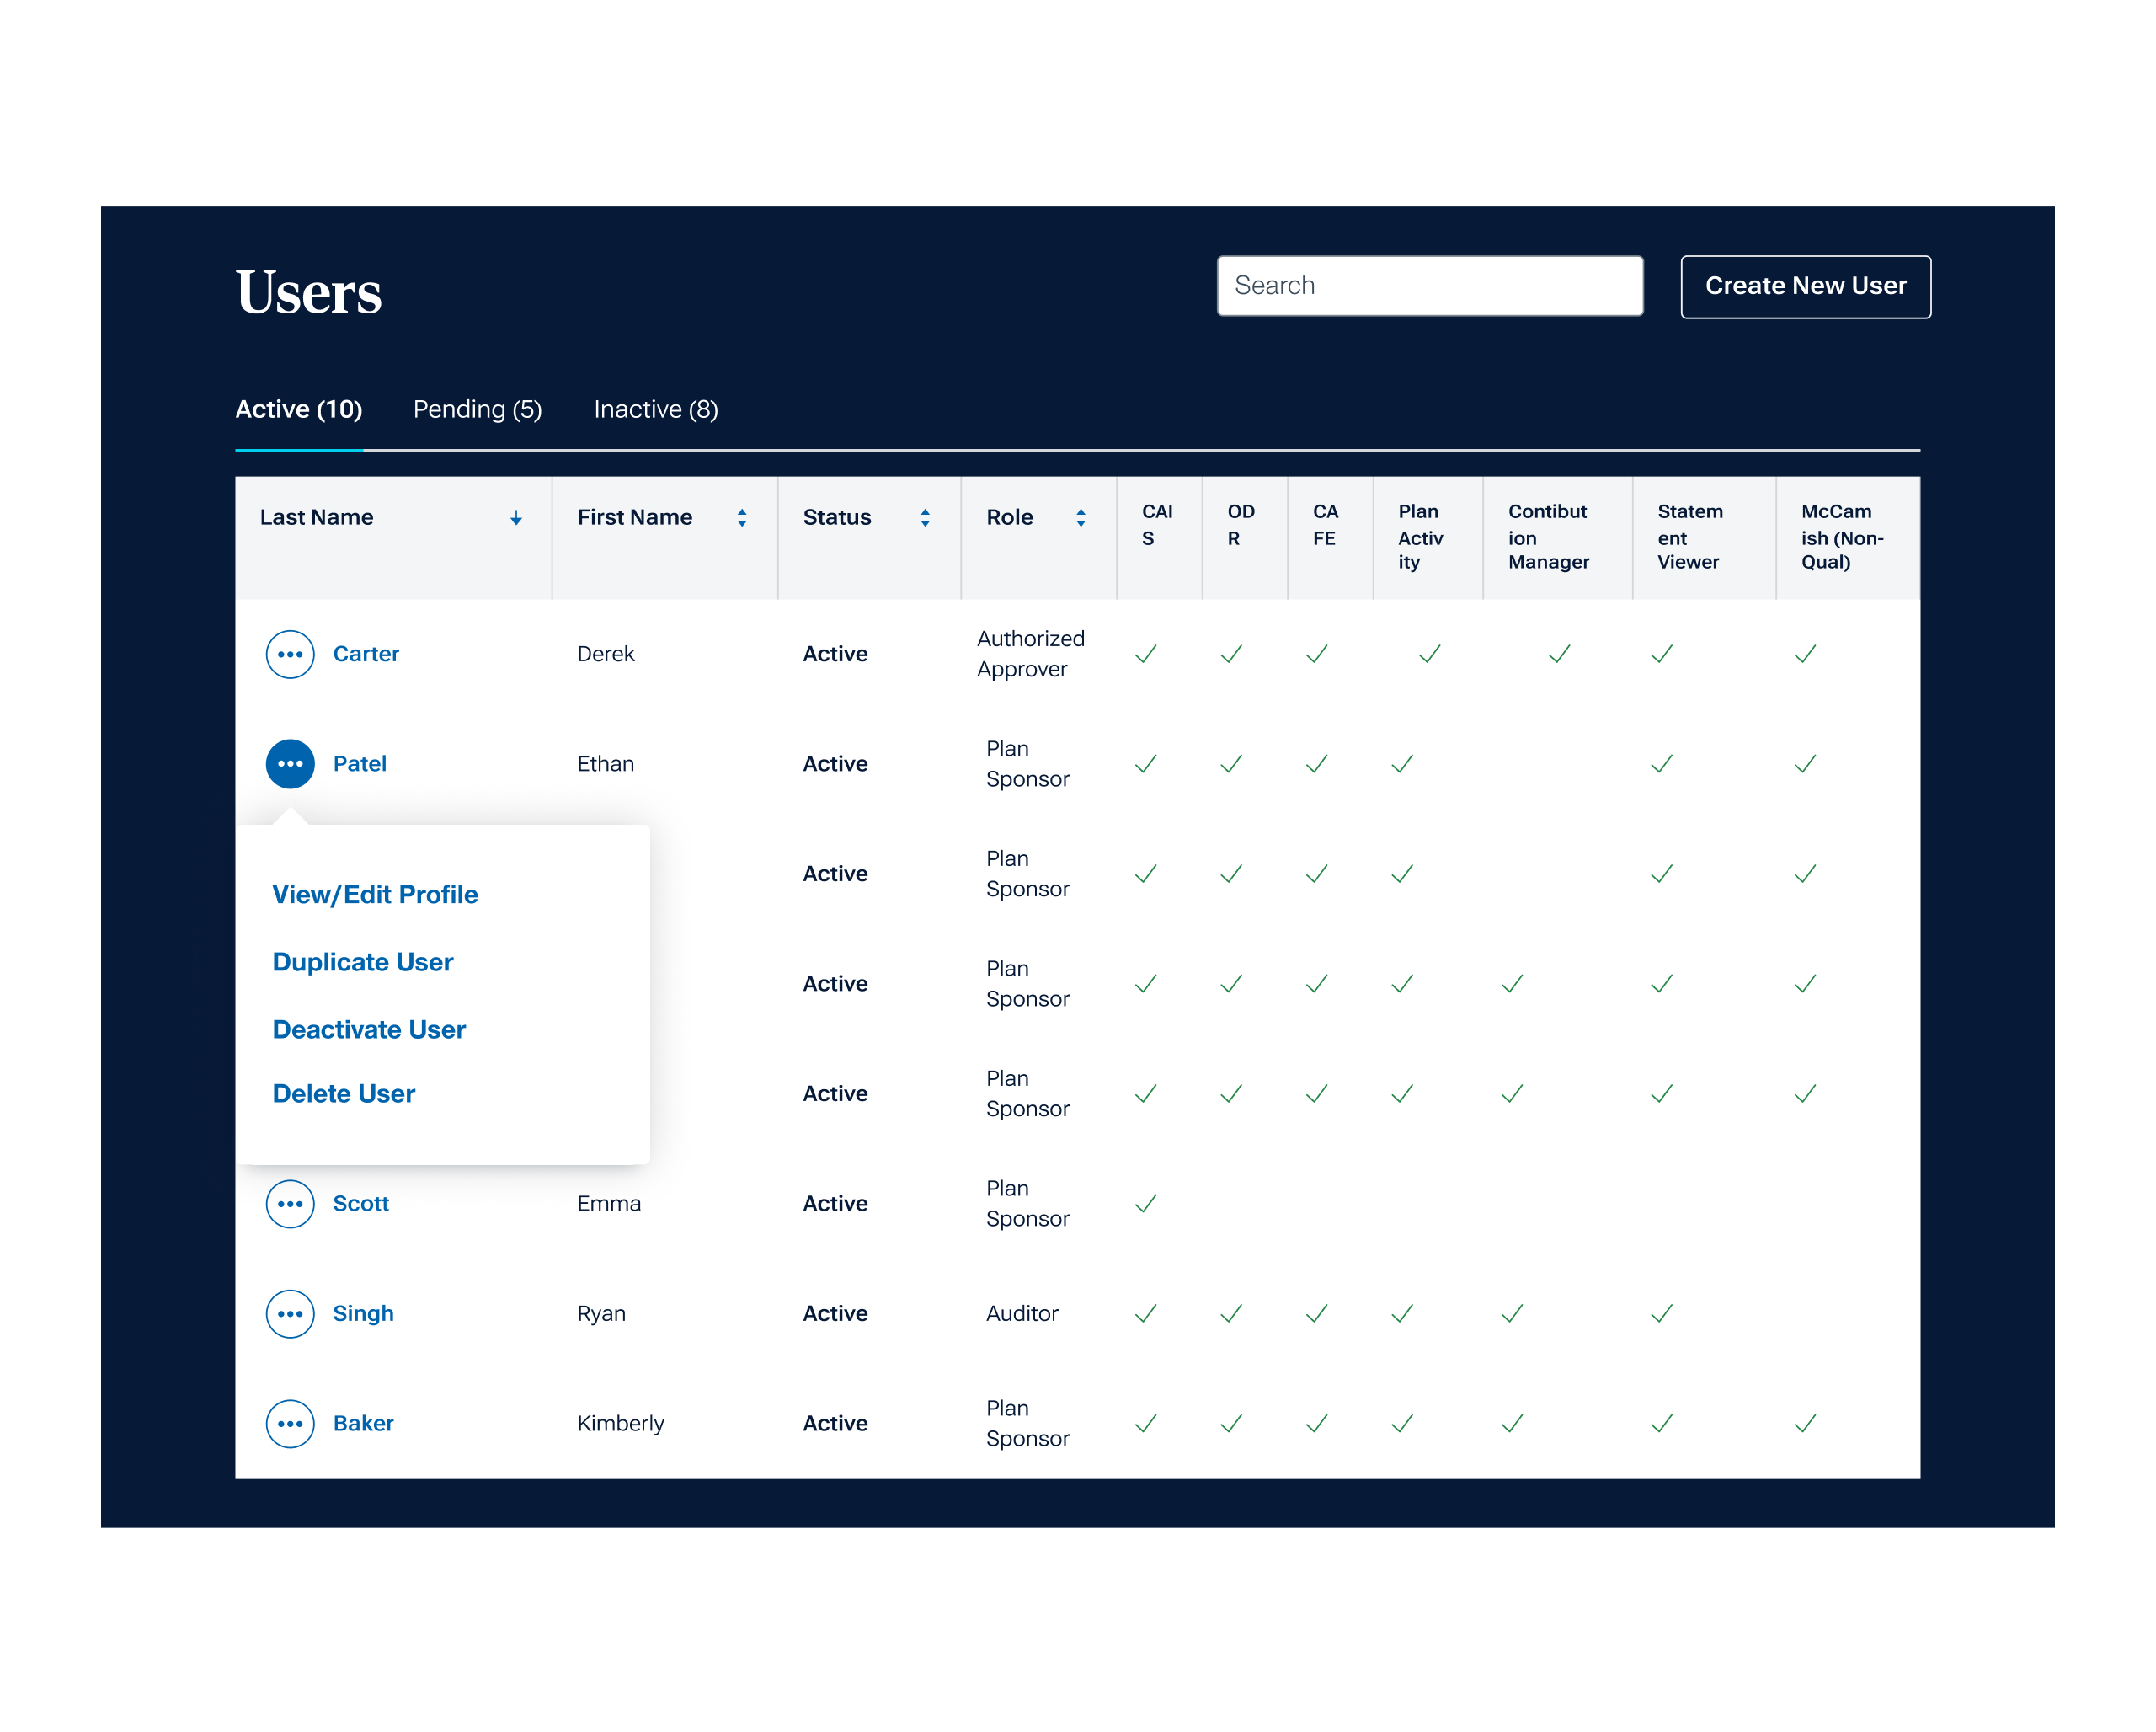This screenshot has width=2156, height=1732.
Task: Sort the First Name column
Action: click(x=742, y=518)
